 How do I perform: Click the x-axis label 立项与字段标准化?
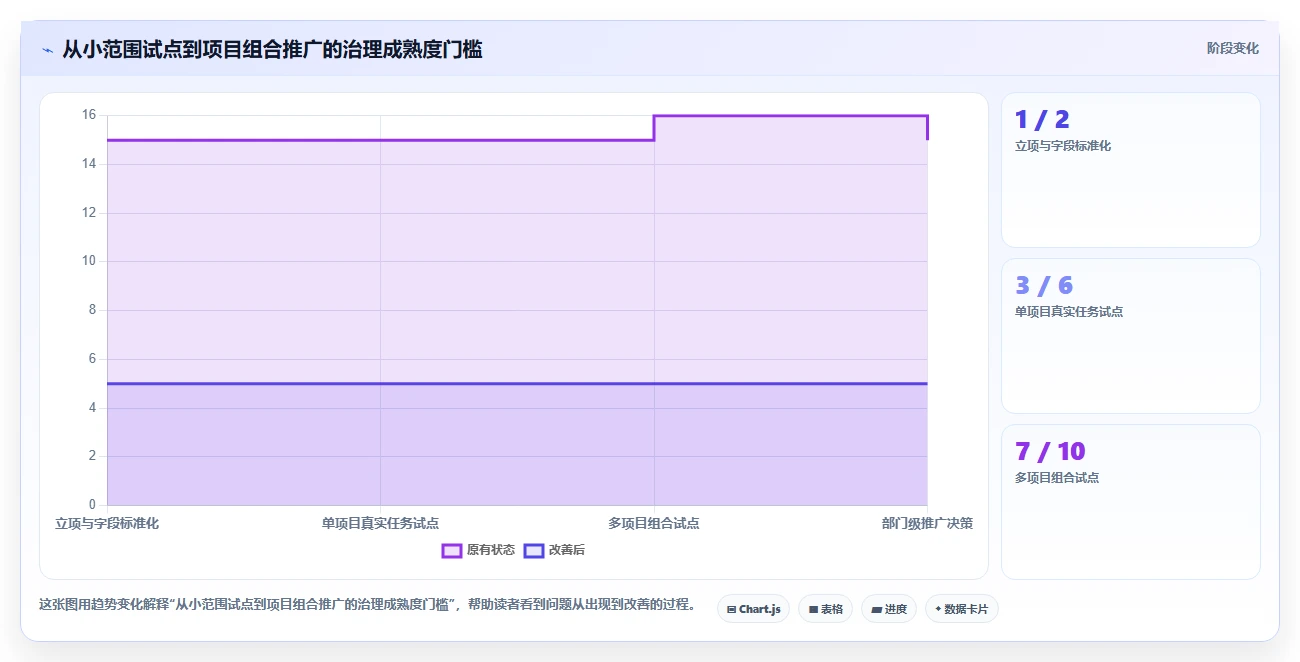(107, 523)
